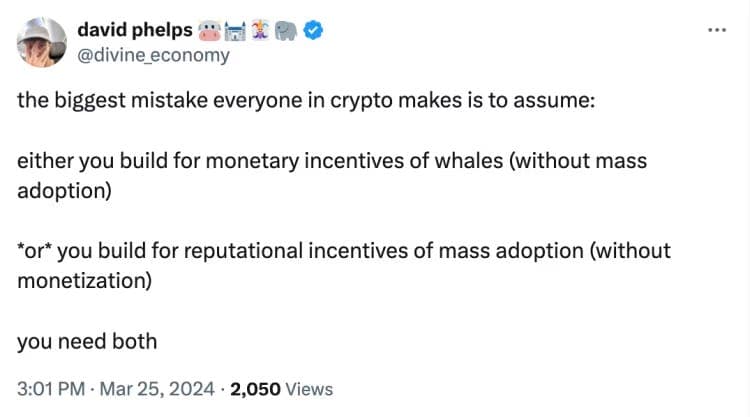Image resolution: width=750 pixels, height=417 pixels.
Task: Click the word 'monetization)' in tweet
Action: click(x=85, y=281)
